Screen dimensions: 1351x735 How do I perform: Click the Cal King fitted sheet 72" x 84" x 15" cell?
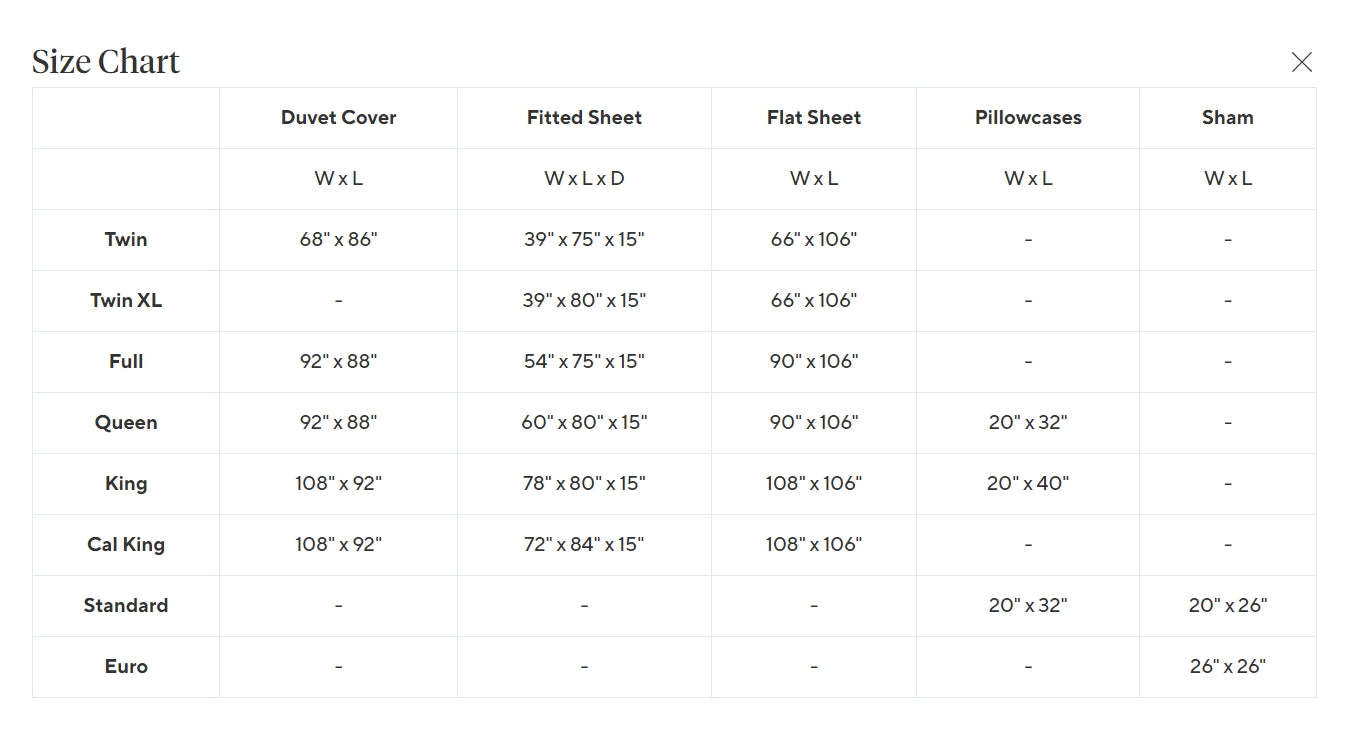(x=584, y=545)
